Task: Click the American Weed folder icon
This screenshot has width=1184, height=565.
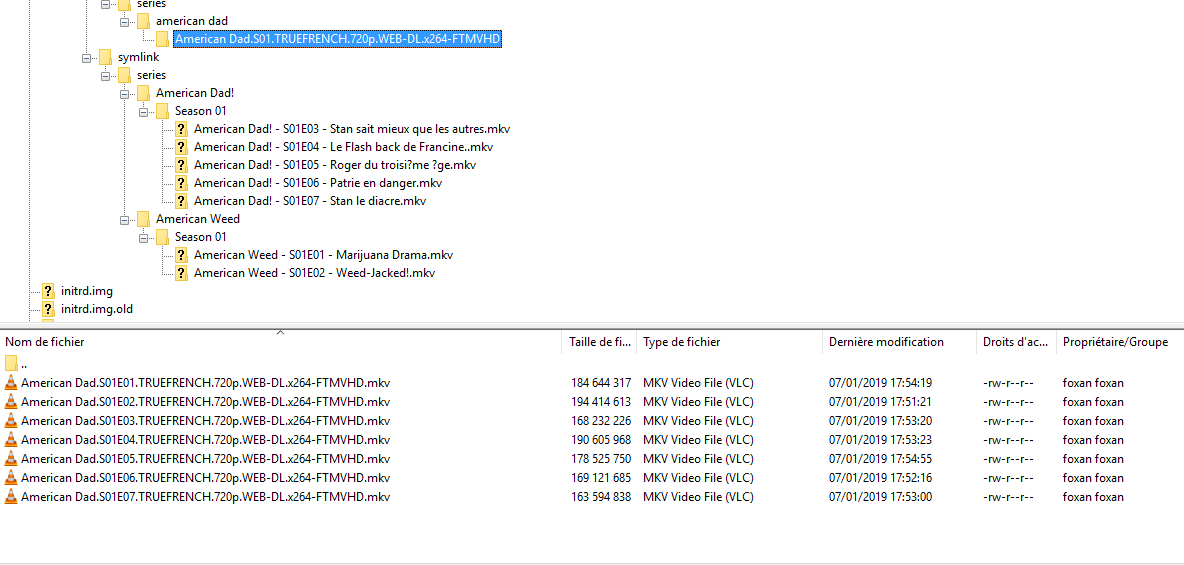Action: (x=143, y=220)
